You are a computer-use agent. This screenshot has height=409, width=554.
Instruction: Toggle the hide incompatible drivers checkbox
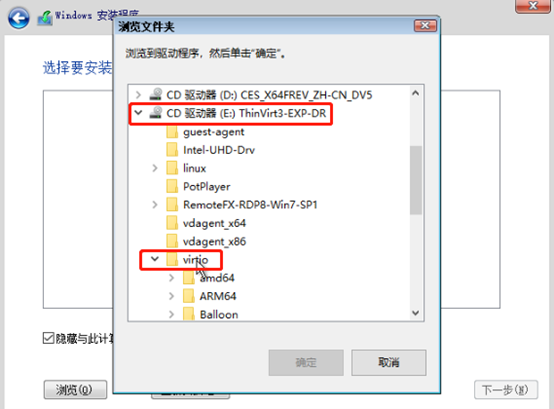(x=48, y=338)
